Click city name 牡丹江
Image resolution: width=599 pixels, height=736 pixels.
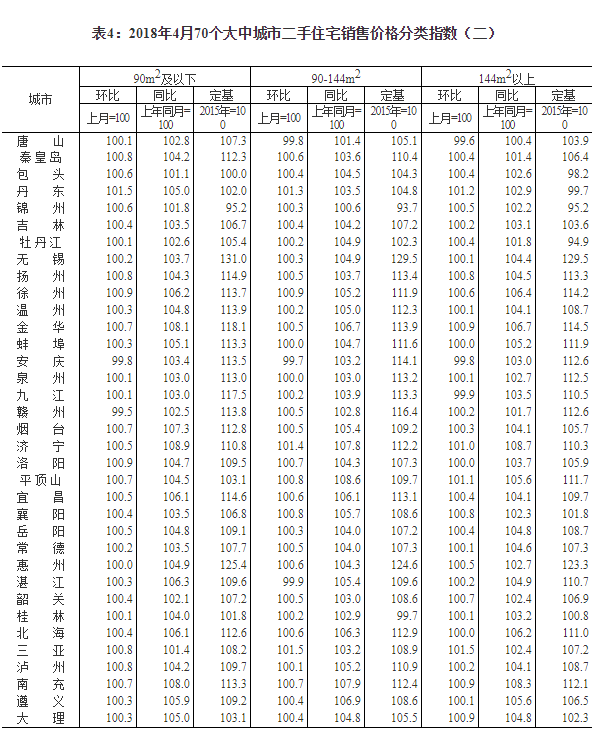click(40, 242)
